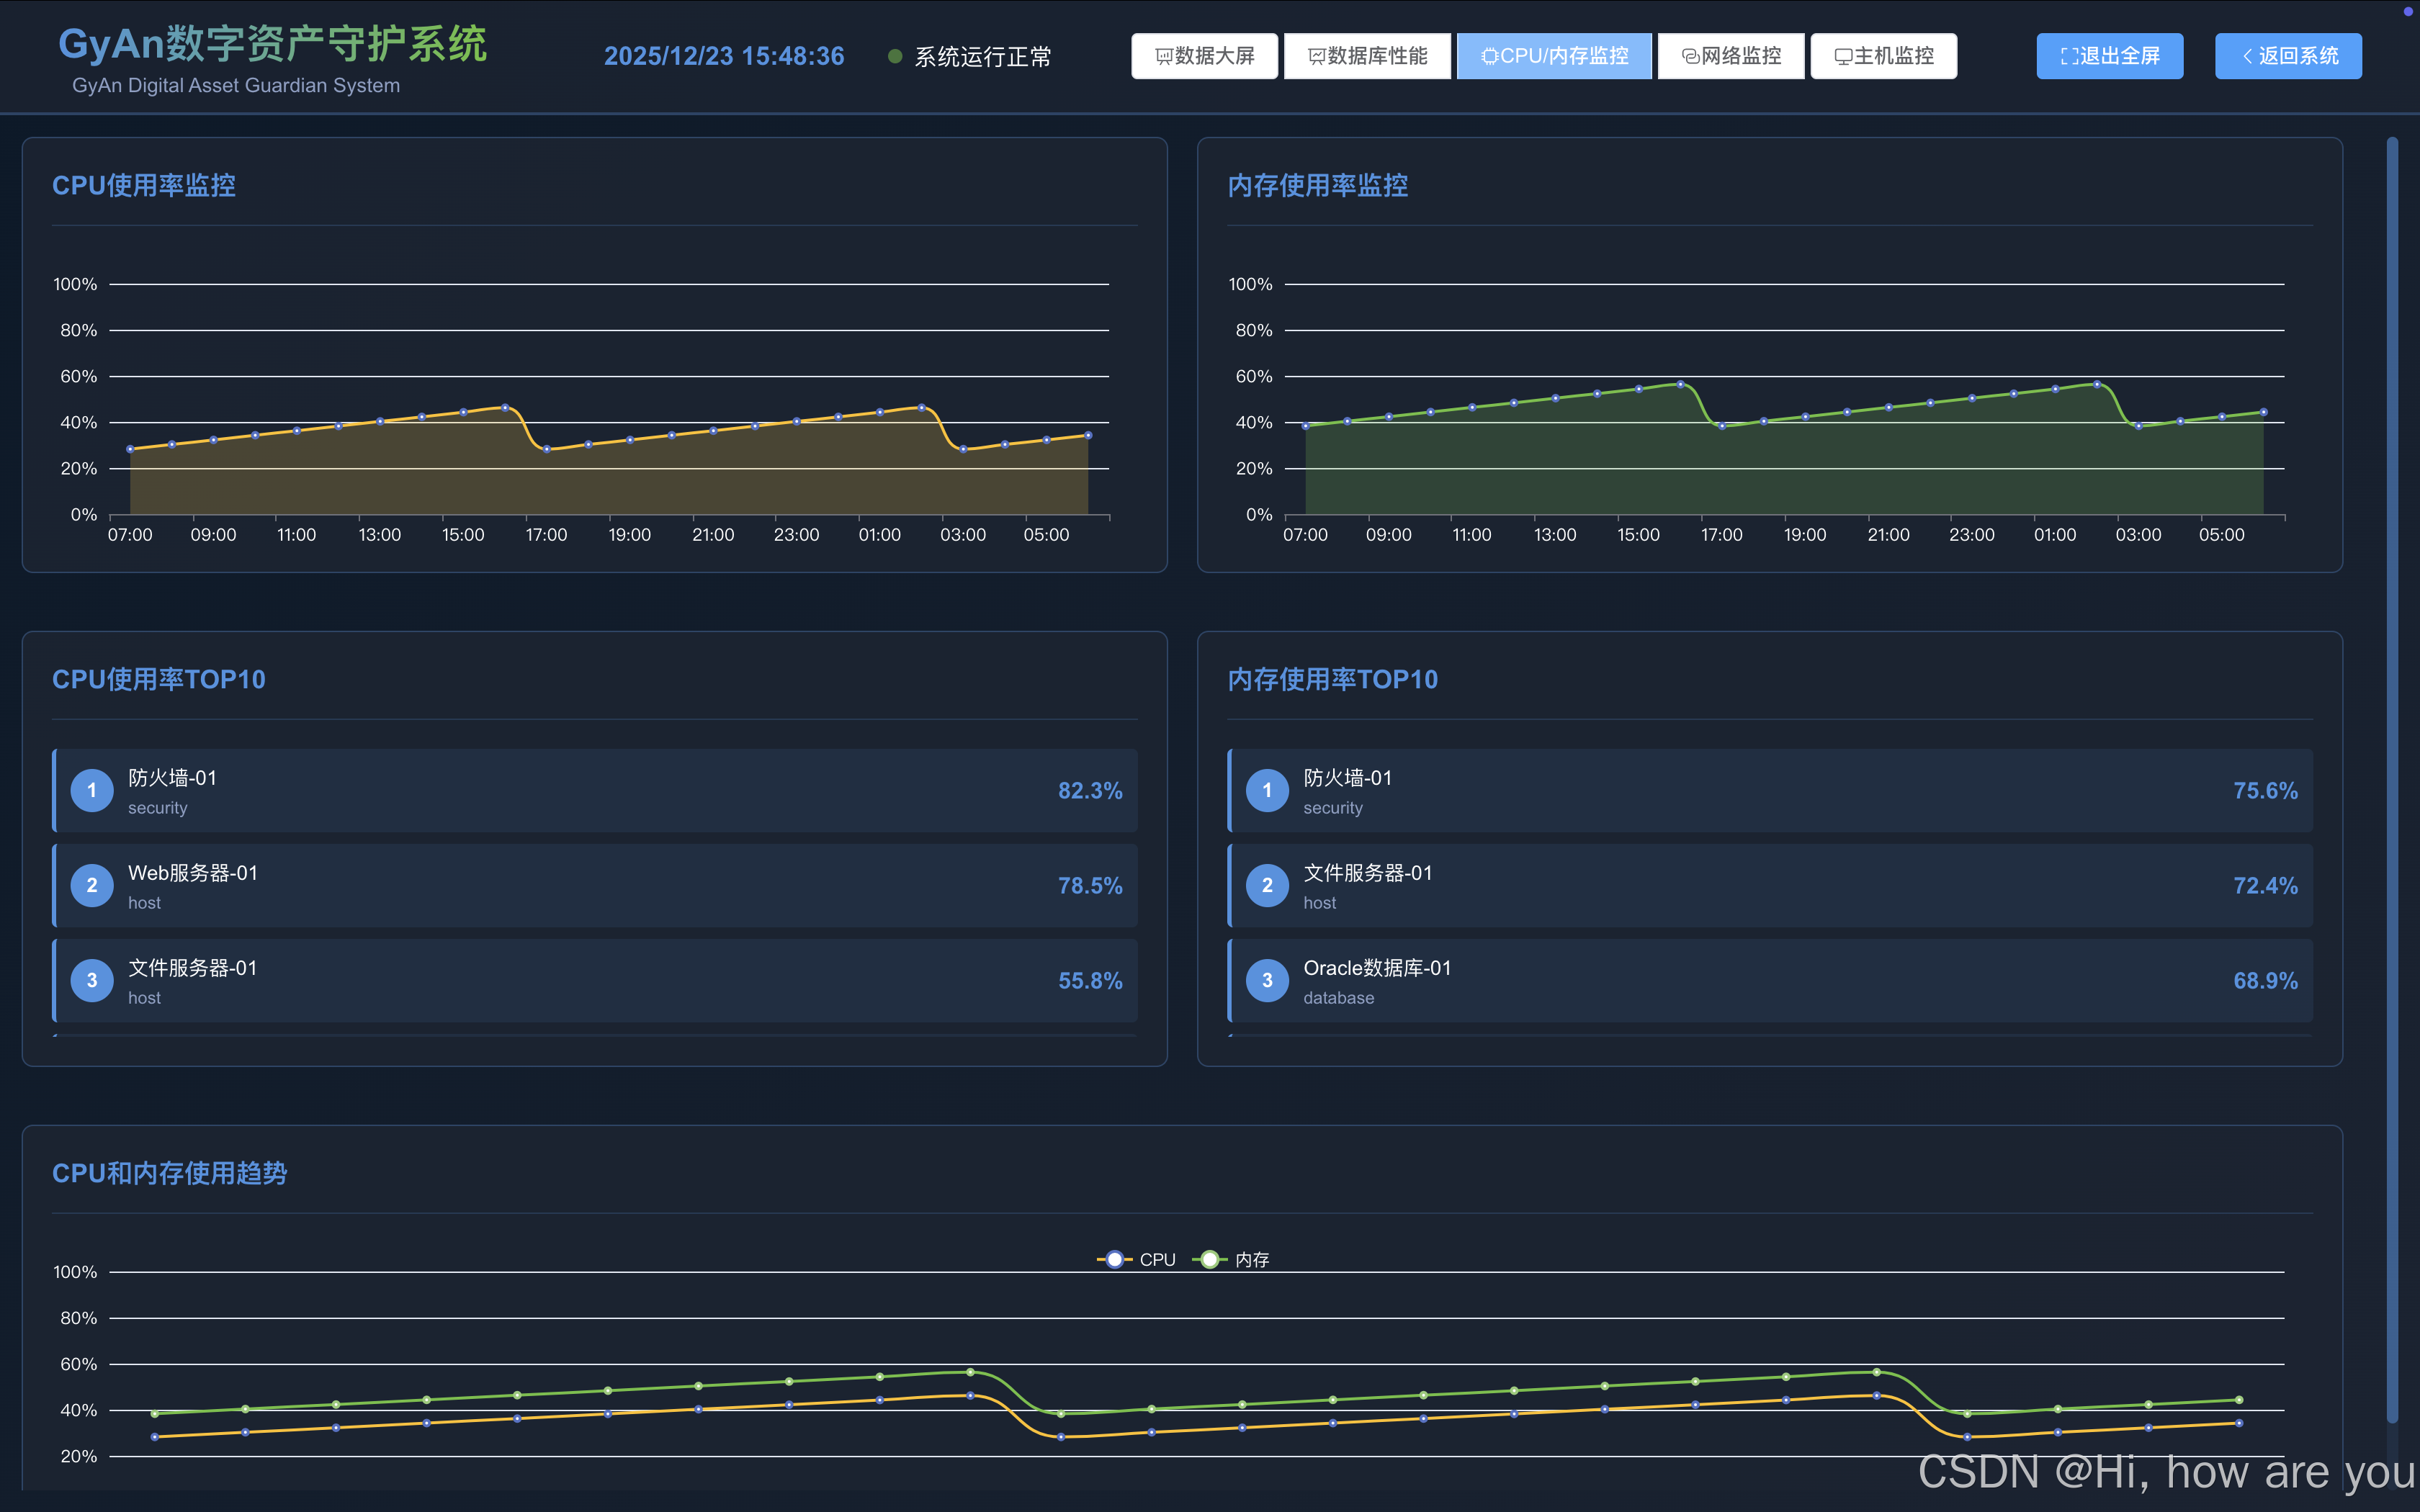
Task: Go to 主机监控 tab
Action: point(1883,56)
